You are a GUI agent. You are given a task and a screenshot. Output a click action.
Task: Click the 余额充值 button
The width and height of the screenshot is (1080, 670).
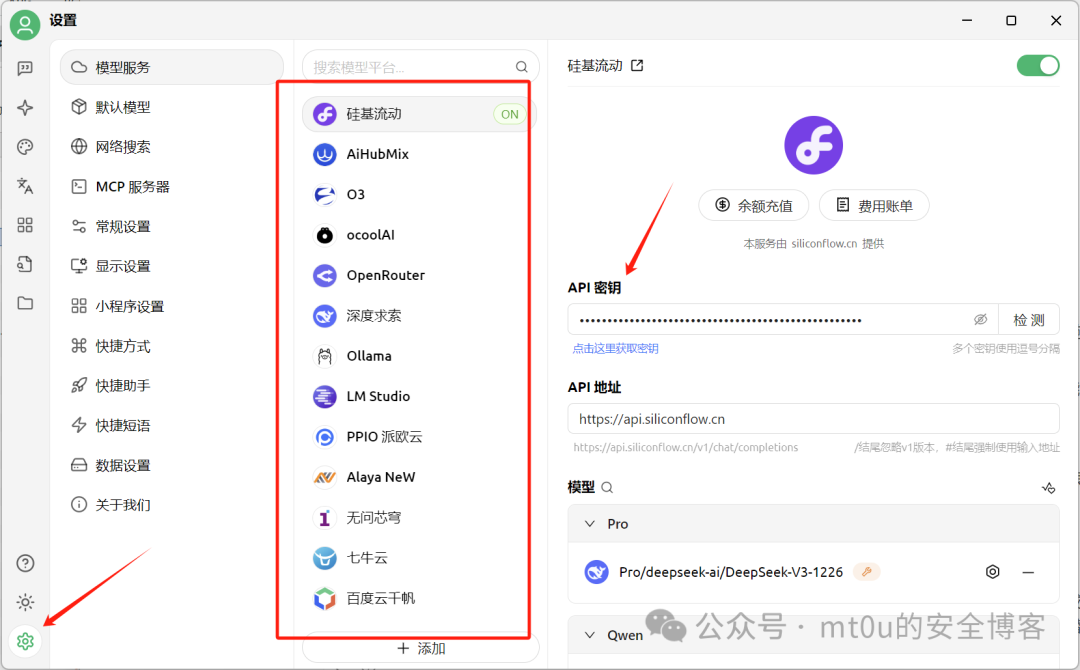tap(754, 205)
